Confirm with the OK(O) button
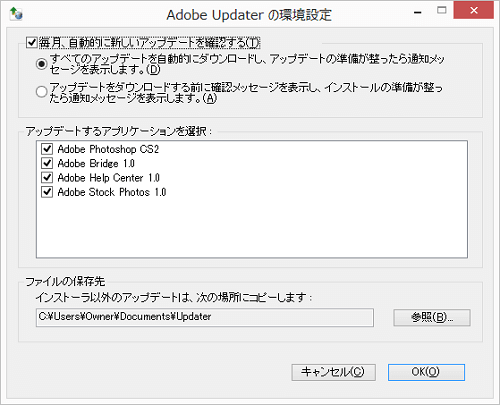The image size is (500, 405). coord(426,372)
